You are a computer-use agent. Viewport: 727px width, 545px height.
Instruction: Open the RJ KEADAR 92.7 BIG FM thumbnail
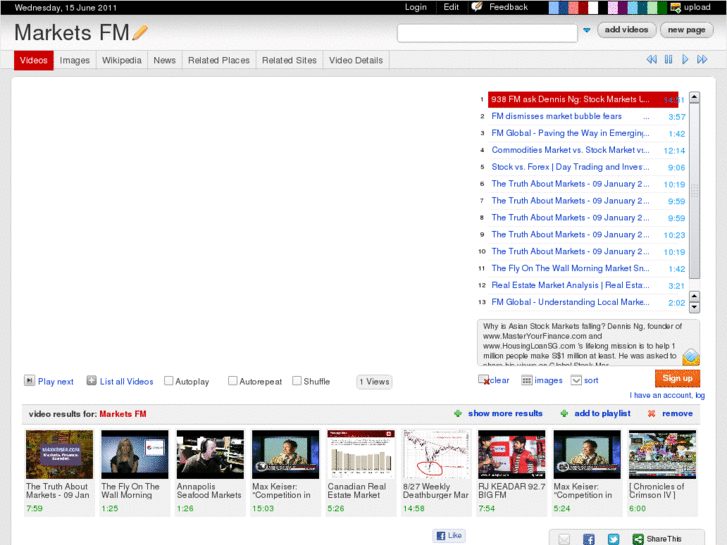tap(512, 454)
